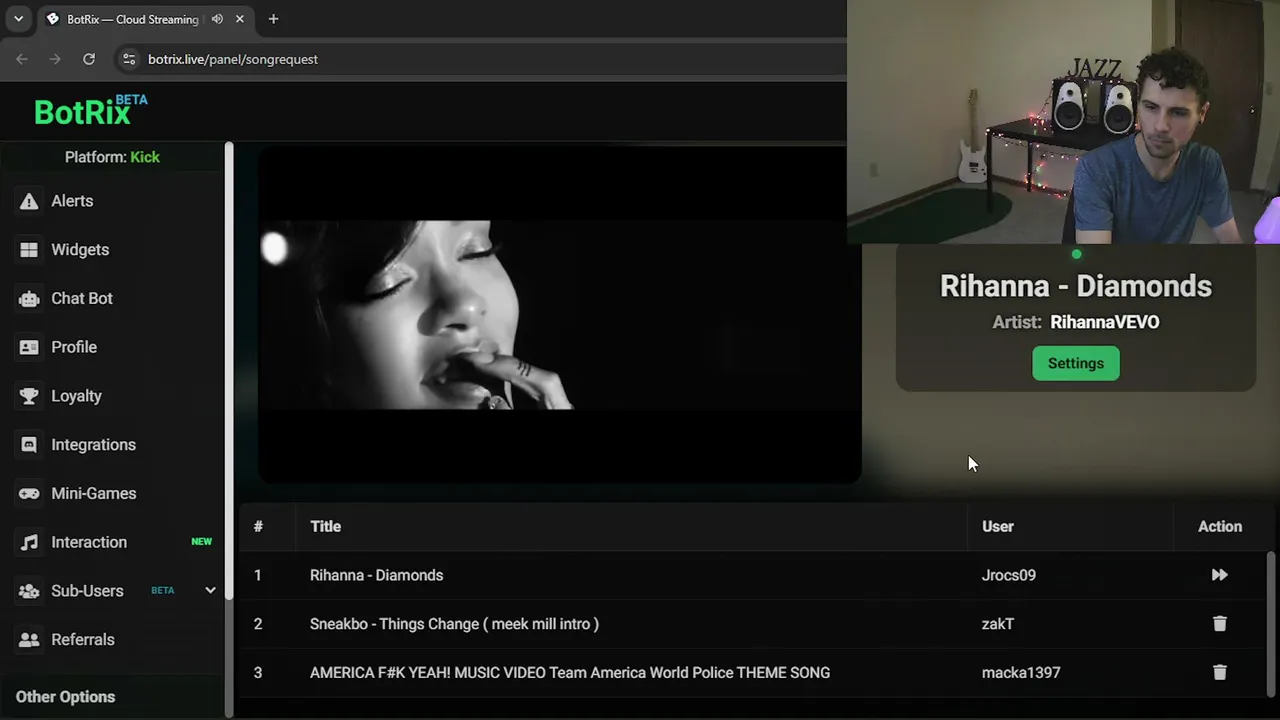The height and width of the screenshot is (720, 1280).
Task: Click the Rihanna - Diamonds now-playing heading
Action: 1076,286
